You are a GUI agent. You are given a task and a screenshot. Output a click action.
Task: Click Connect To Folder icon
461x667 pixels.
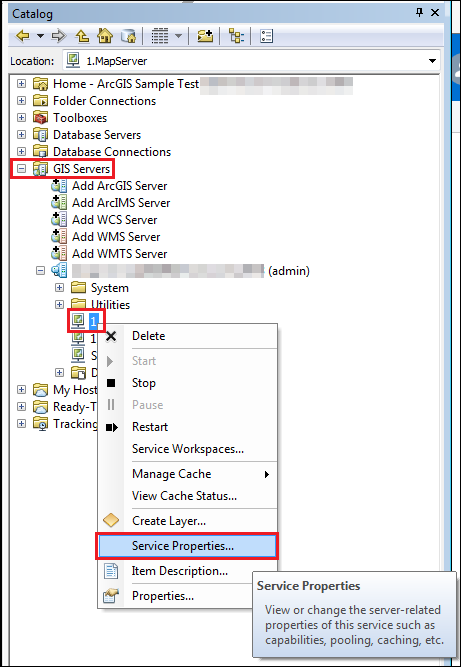205,36
